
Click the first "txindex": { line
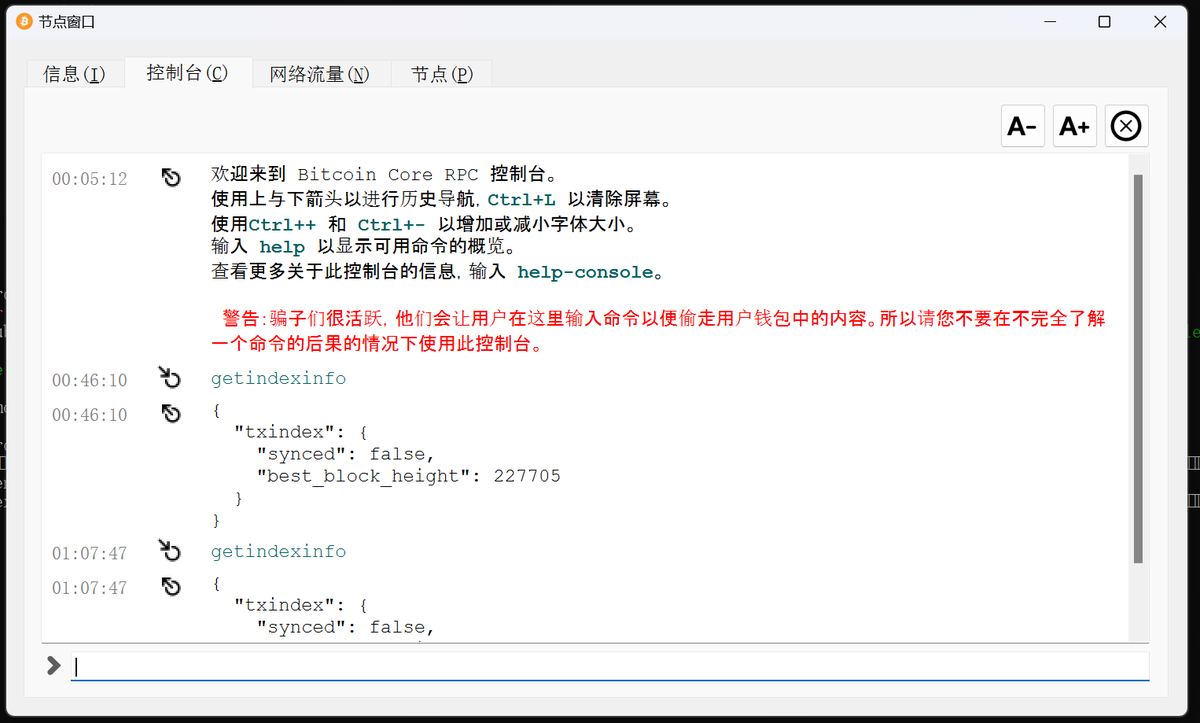point(301,432)
